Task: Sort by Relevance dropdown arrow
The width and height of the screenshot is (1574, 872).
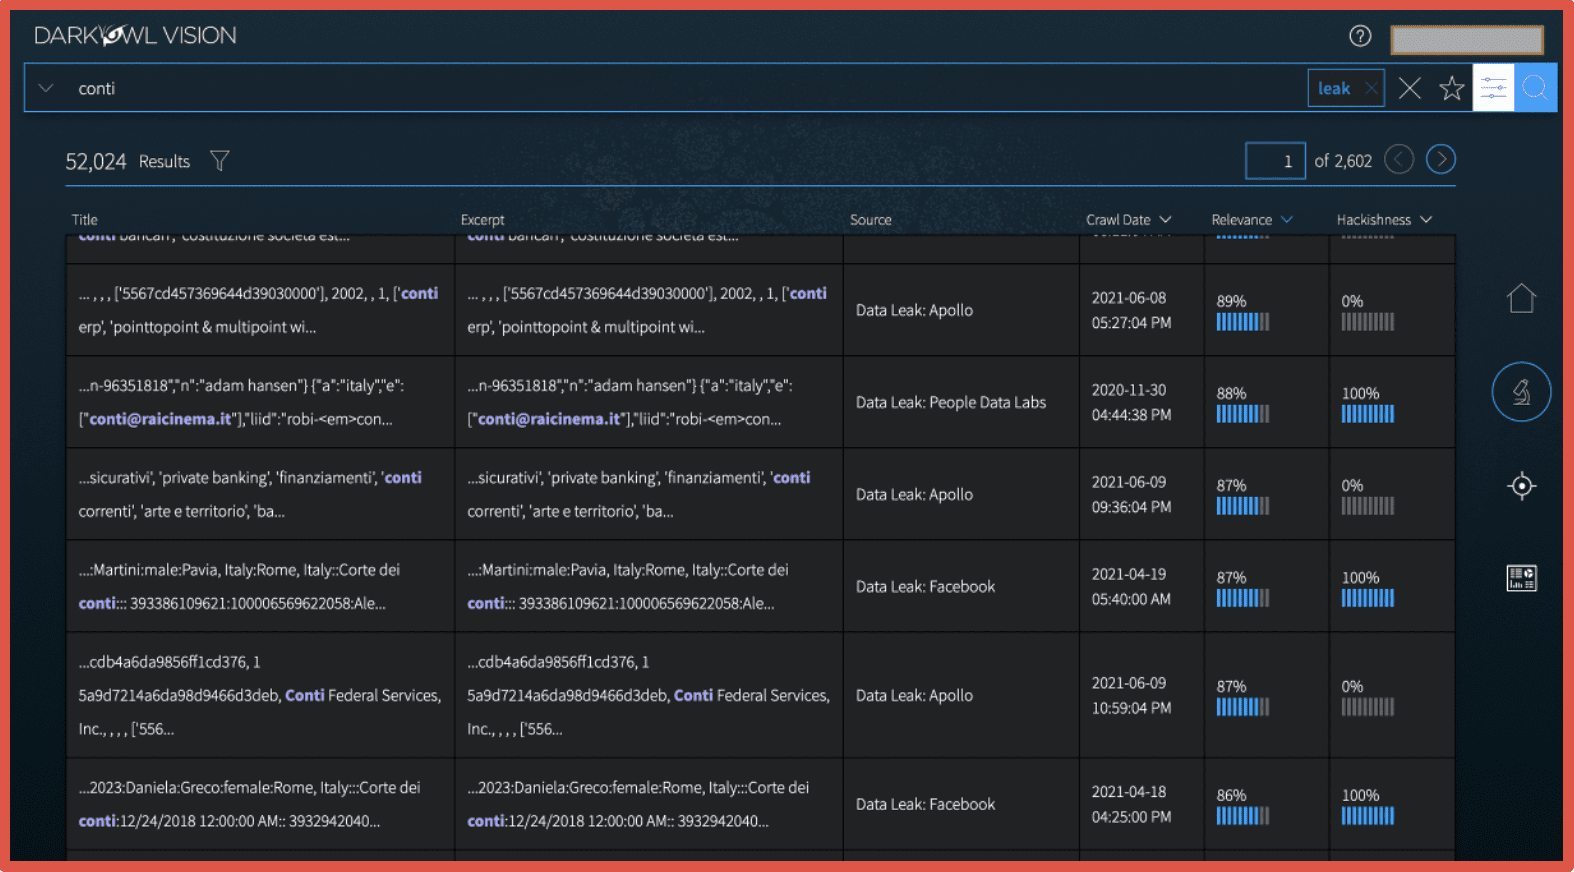Action: (x=1287, y=219)
